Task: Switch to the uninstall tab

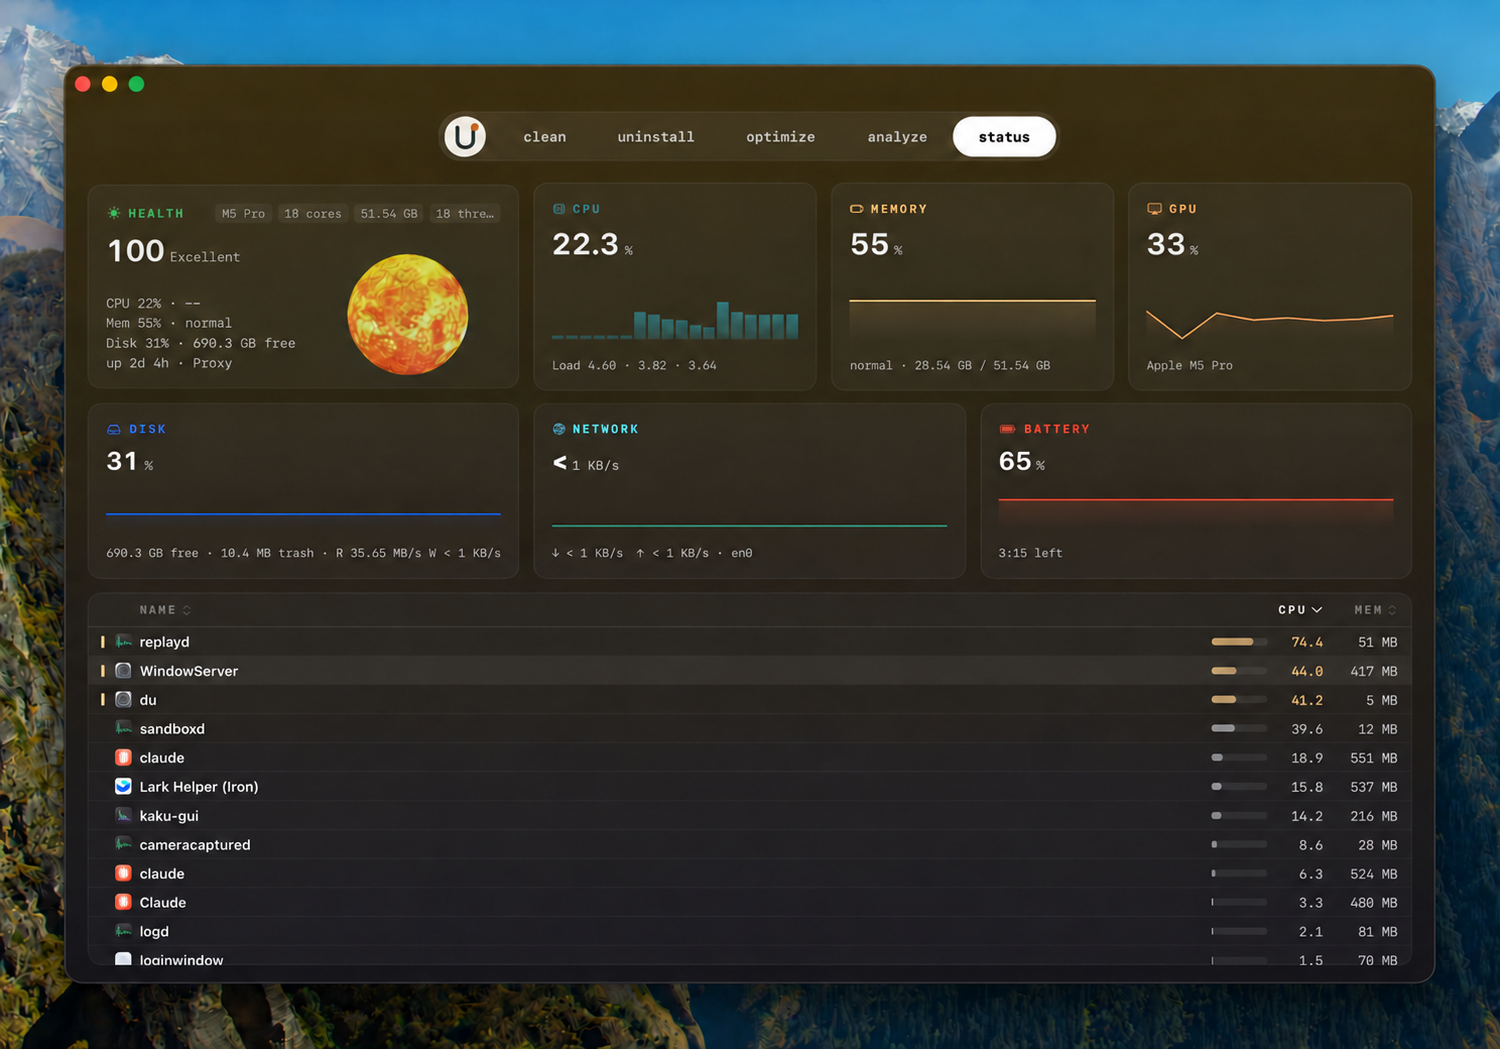Action: [656, 137]
